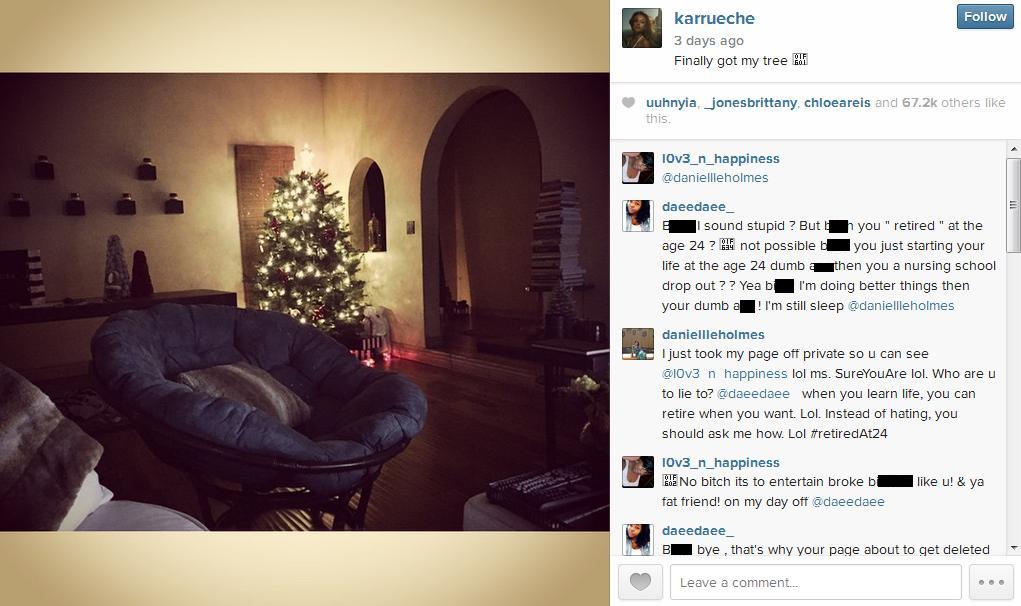This screenshot has width=1021, height=606.
Task: Open danielleholmes commenter avatar
Action: (x=637, y=344)
